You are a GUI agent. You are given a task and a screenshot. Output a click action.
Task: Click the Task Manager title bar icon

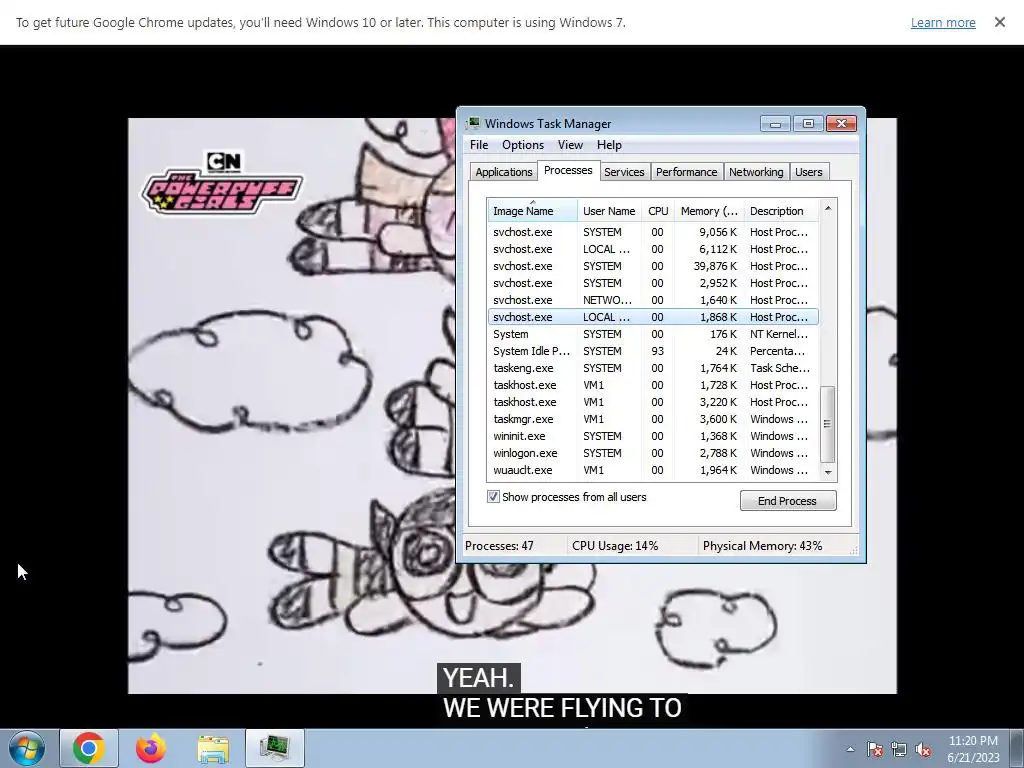click(473, 123)
